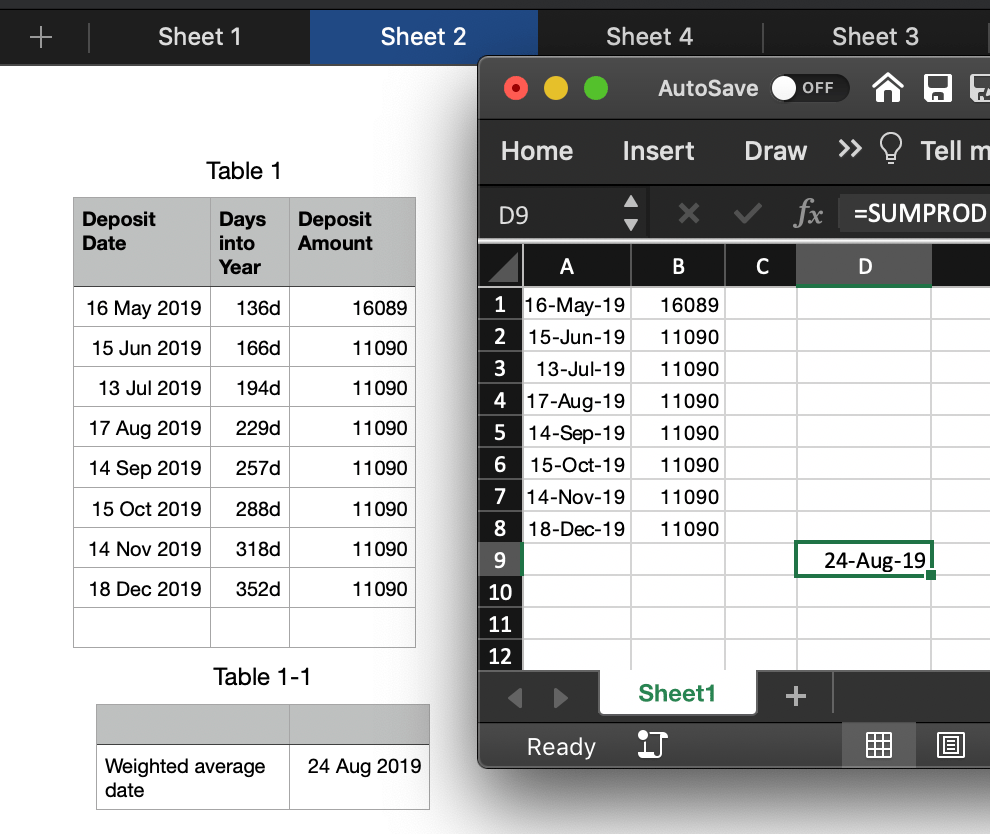Toggle the AutoSave switch
The image size is (990, 834).
(809, 88)
